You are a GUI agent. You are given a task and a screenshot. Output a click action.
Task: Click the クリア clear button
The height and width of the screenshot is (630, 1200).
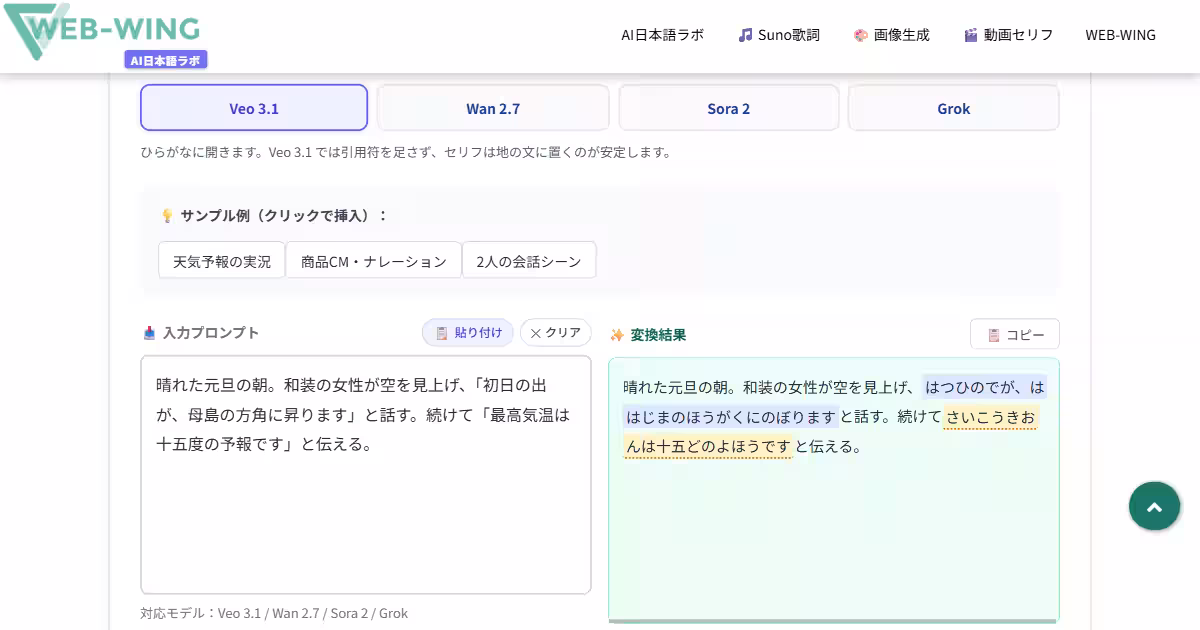coord(556,333)
